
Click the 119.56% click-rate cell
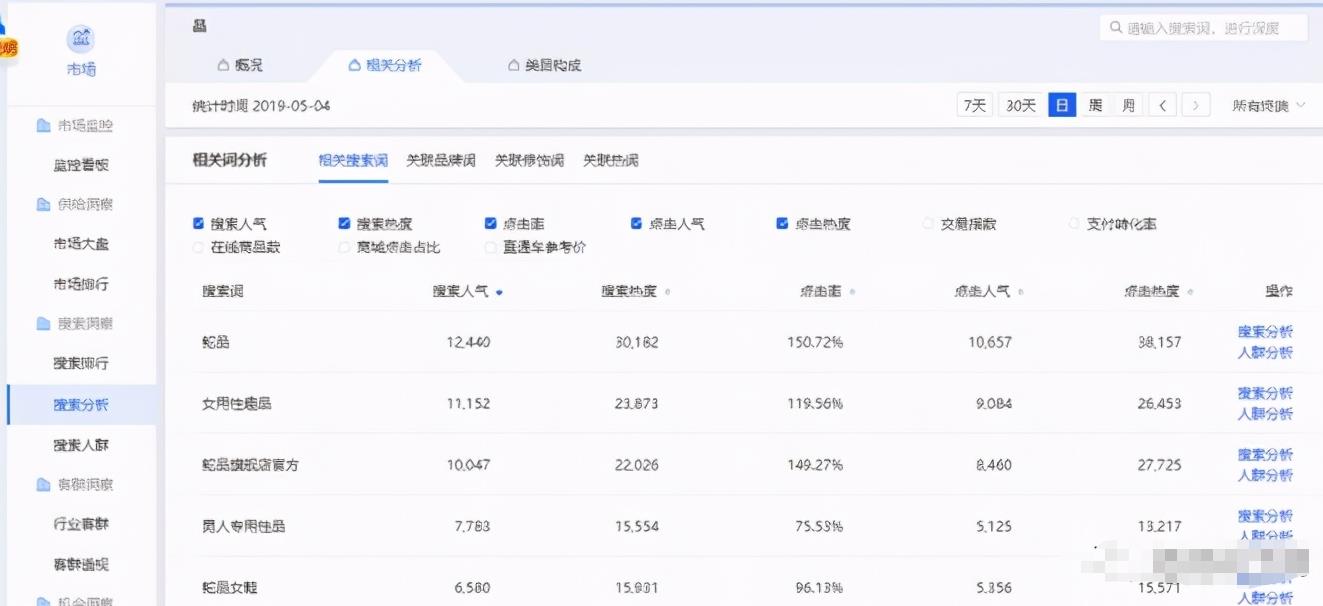pyautogui.click(x=815, y=404)
